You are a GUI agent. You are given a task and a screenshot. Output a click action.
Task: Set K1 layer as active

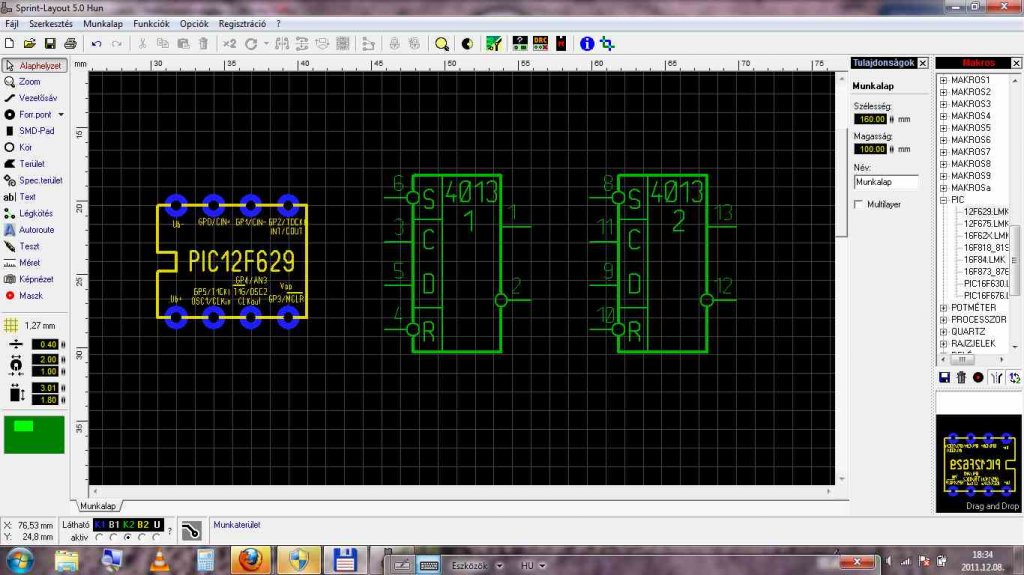pos(99,537)
